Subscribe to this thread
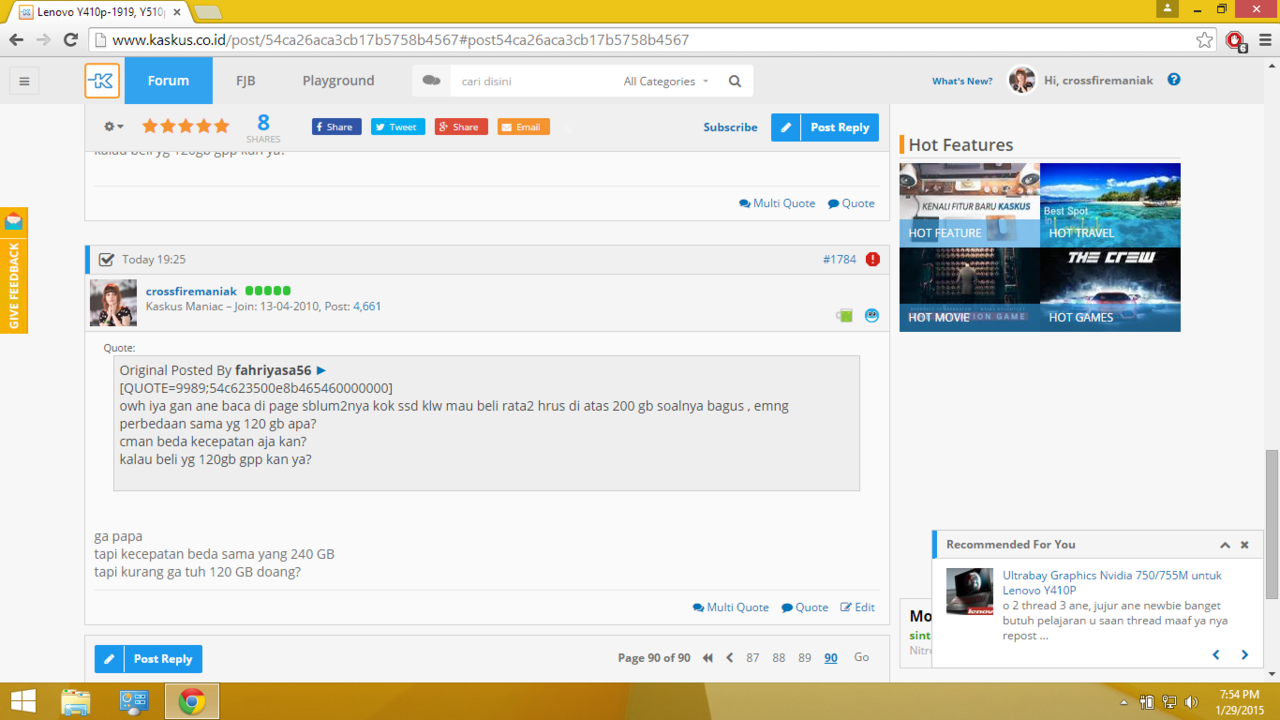Image resolution: width=1280 pixels, height=720 pixels. point(730,127)
